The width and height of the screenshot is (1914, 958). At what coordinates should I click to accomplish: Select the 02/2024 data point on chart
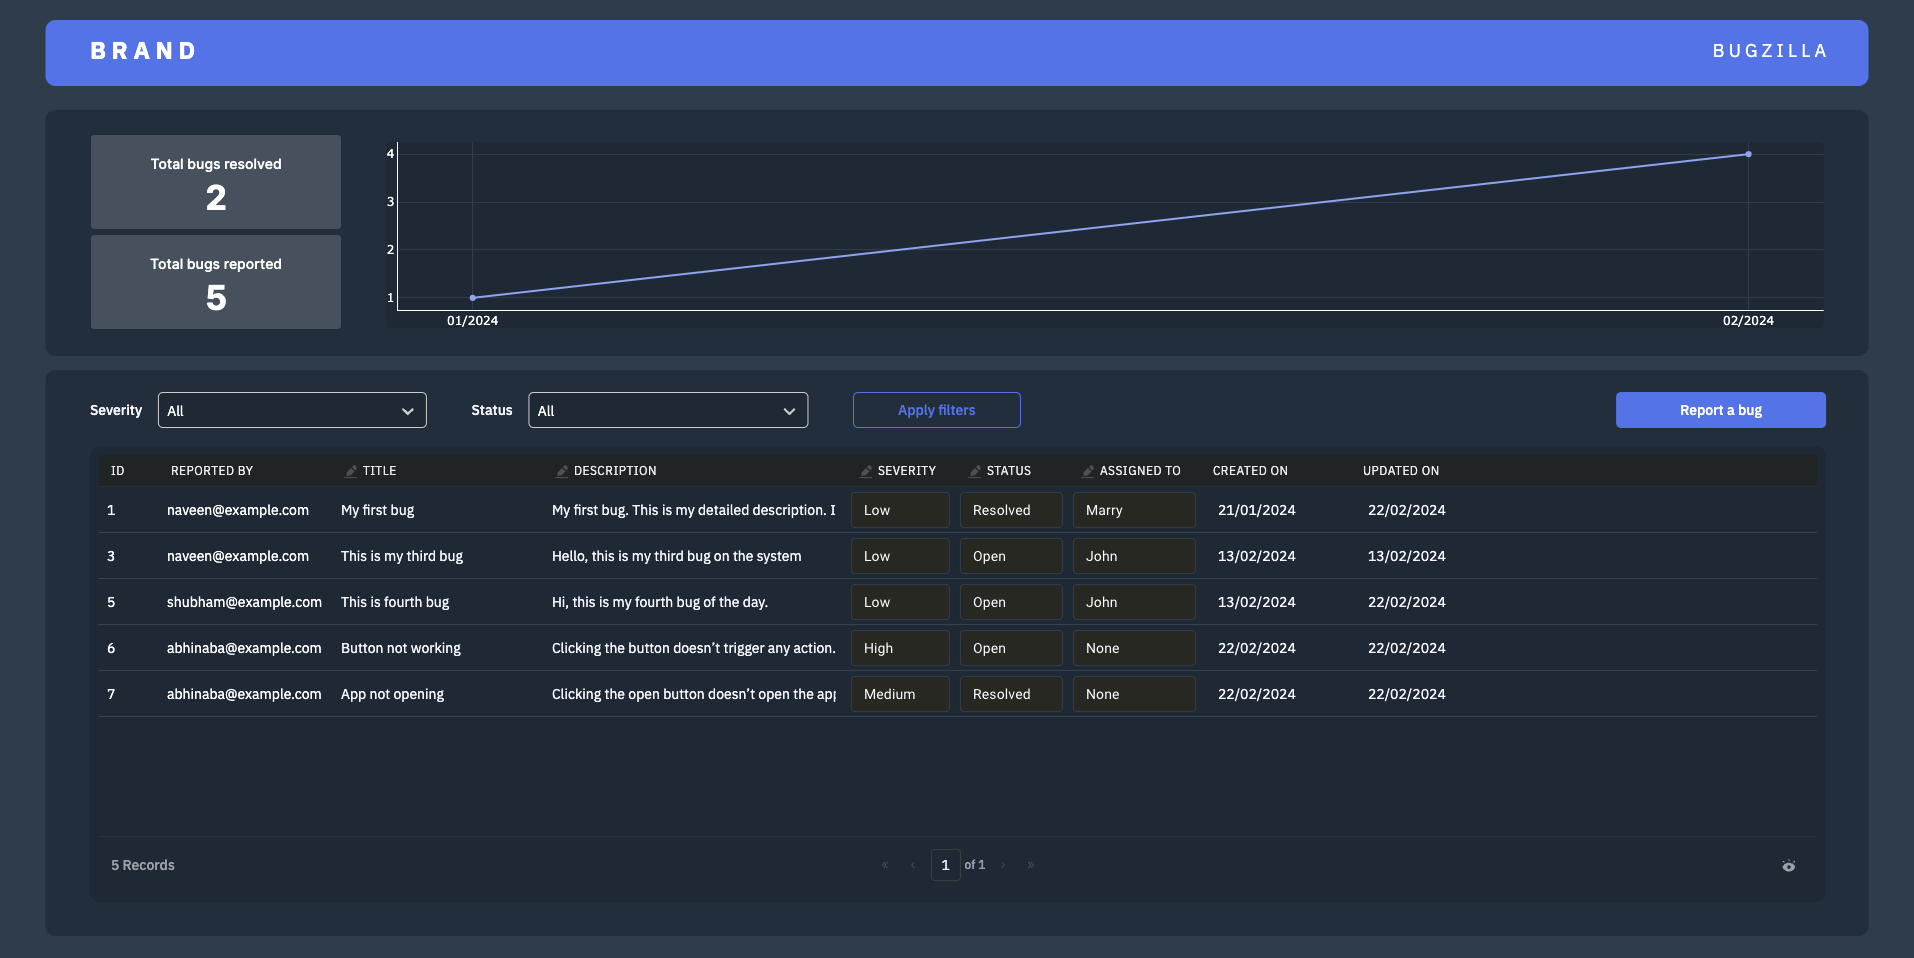(1748, 154)
